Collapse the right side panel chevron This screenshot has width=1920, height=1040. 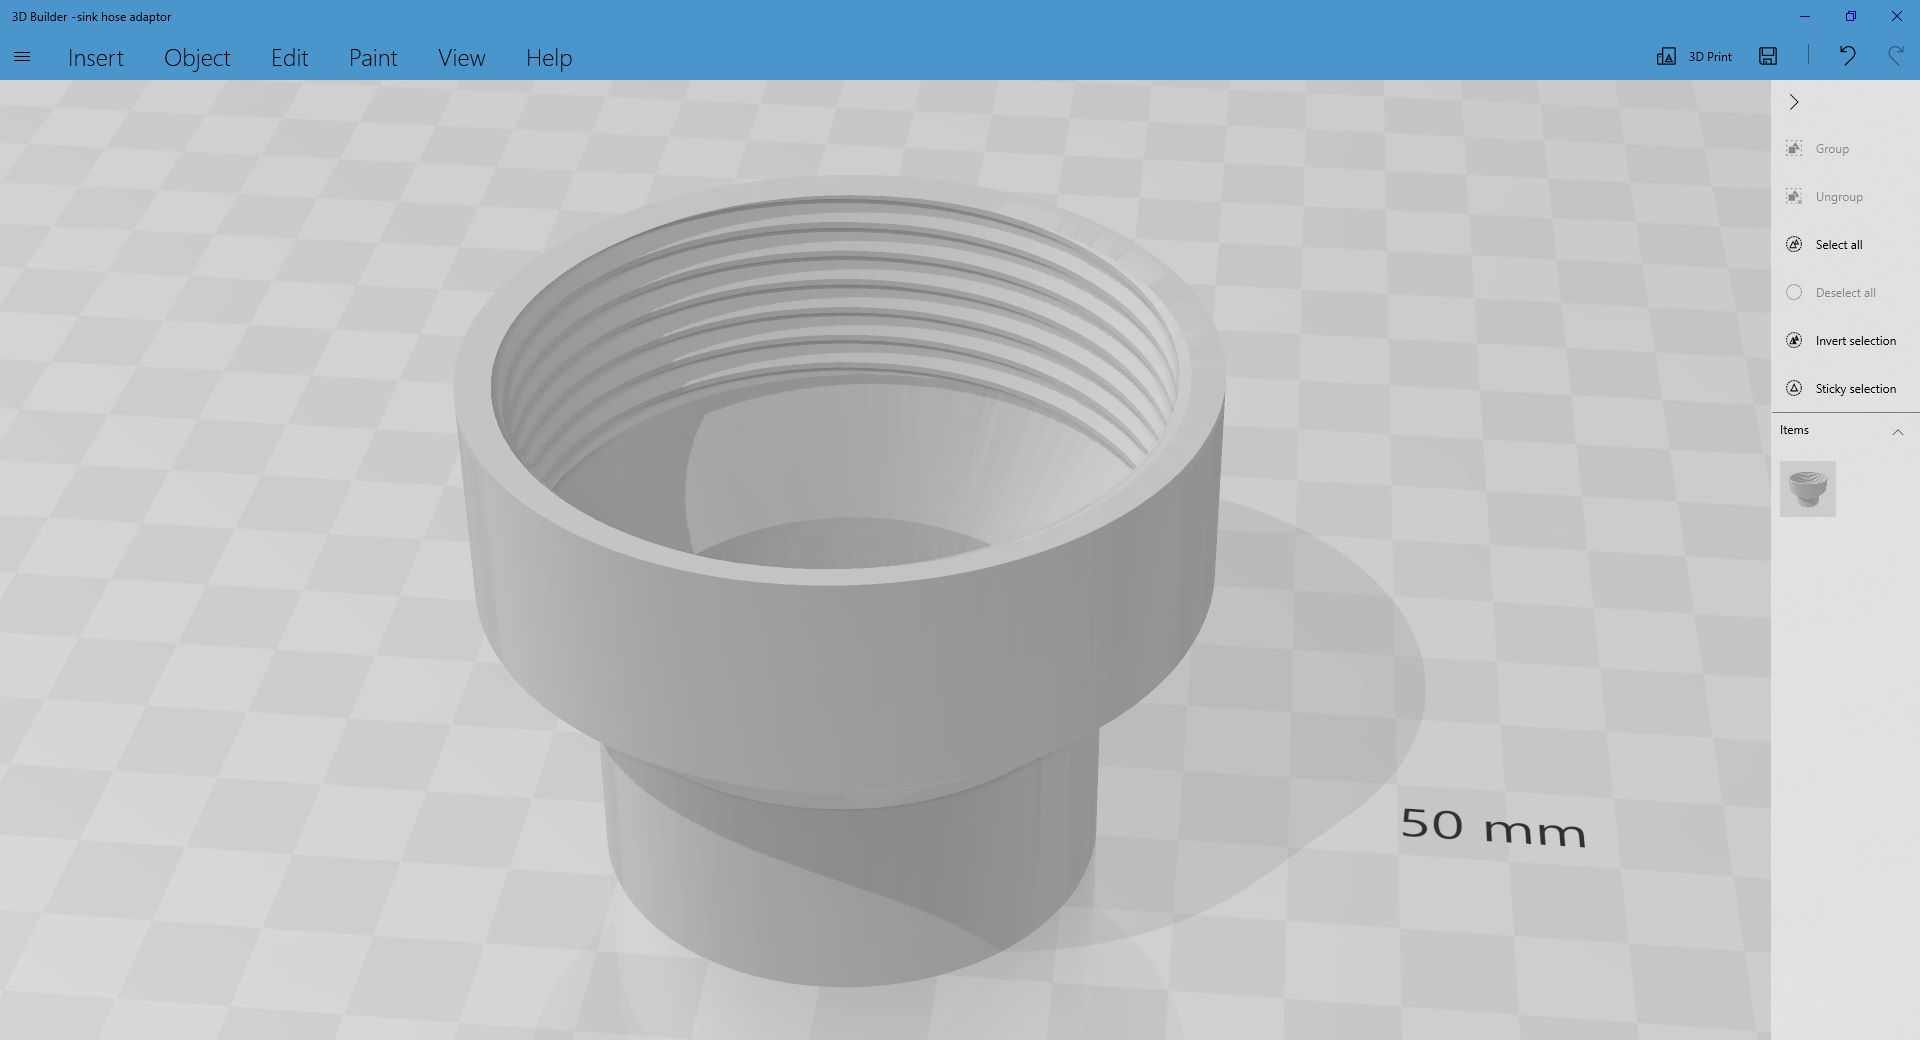1794,102
